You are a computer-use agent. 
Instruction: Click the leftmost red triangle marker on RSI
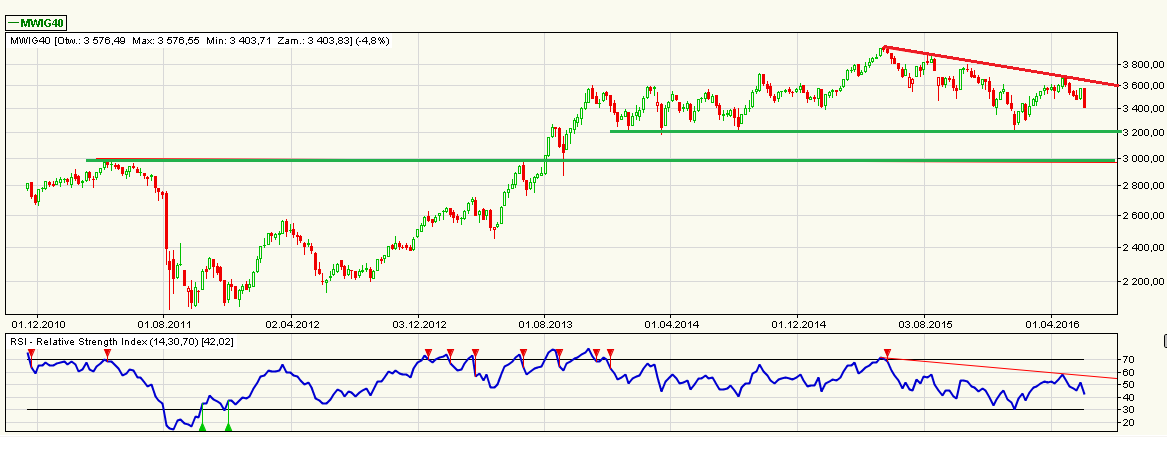pyautogui.click(x=31, y=352)
